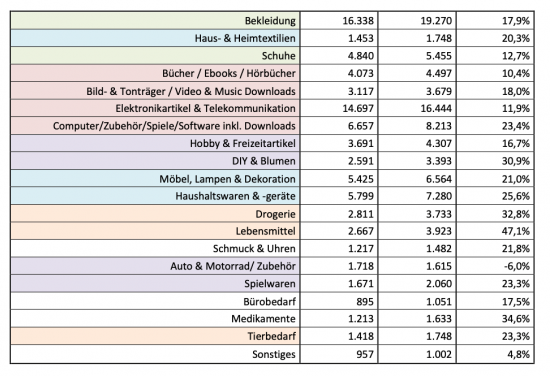Select the Lebensmittel label
Screen dimensions: 550x376
(266, 231)
